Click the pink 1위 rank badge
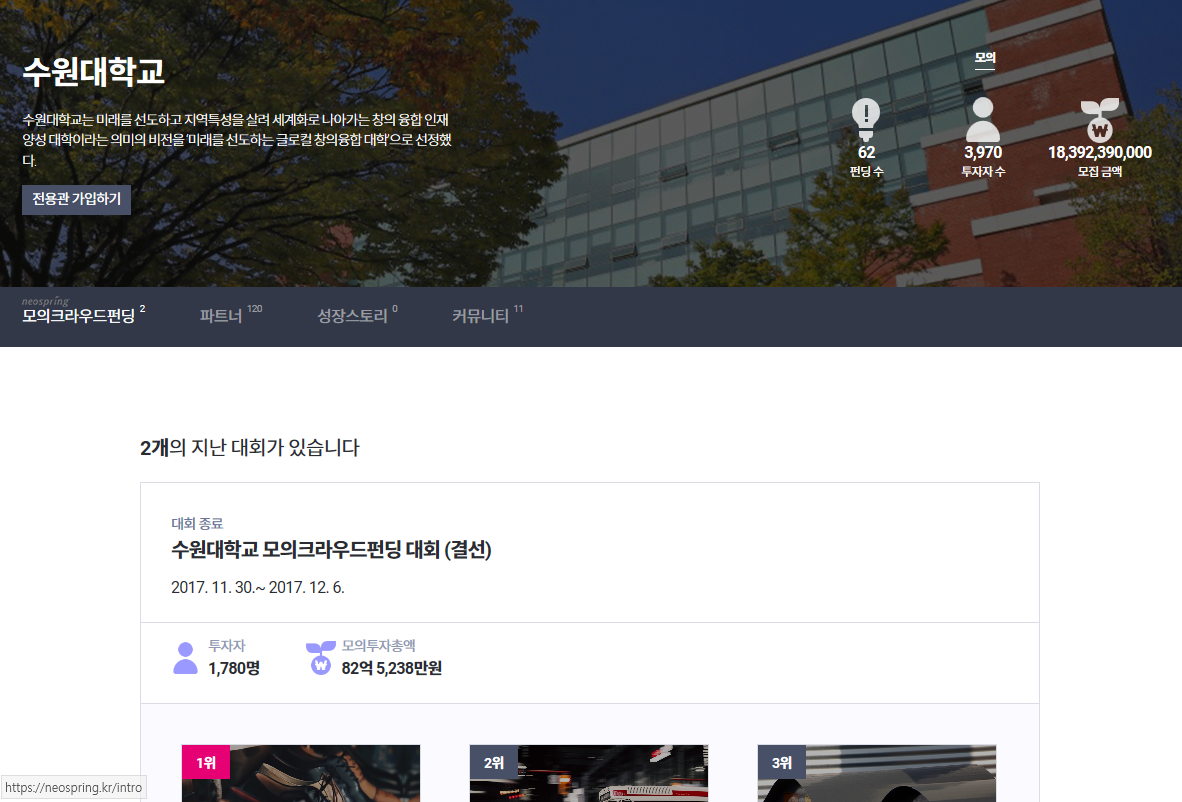The width and height of the screenshot is (1182, 802). click(x=206, y=763)
